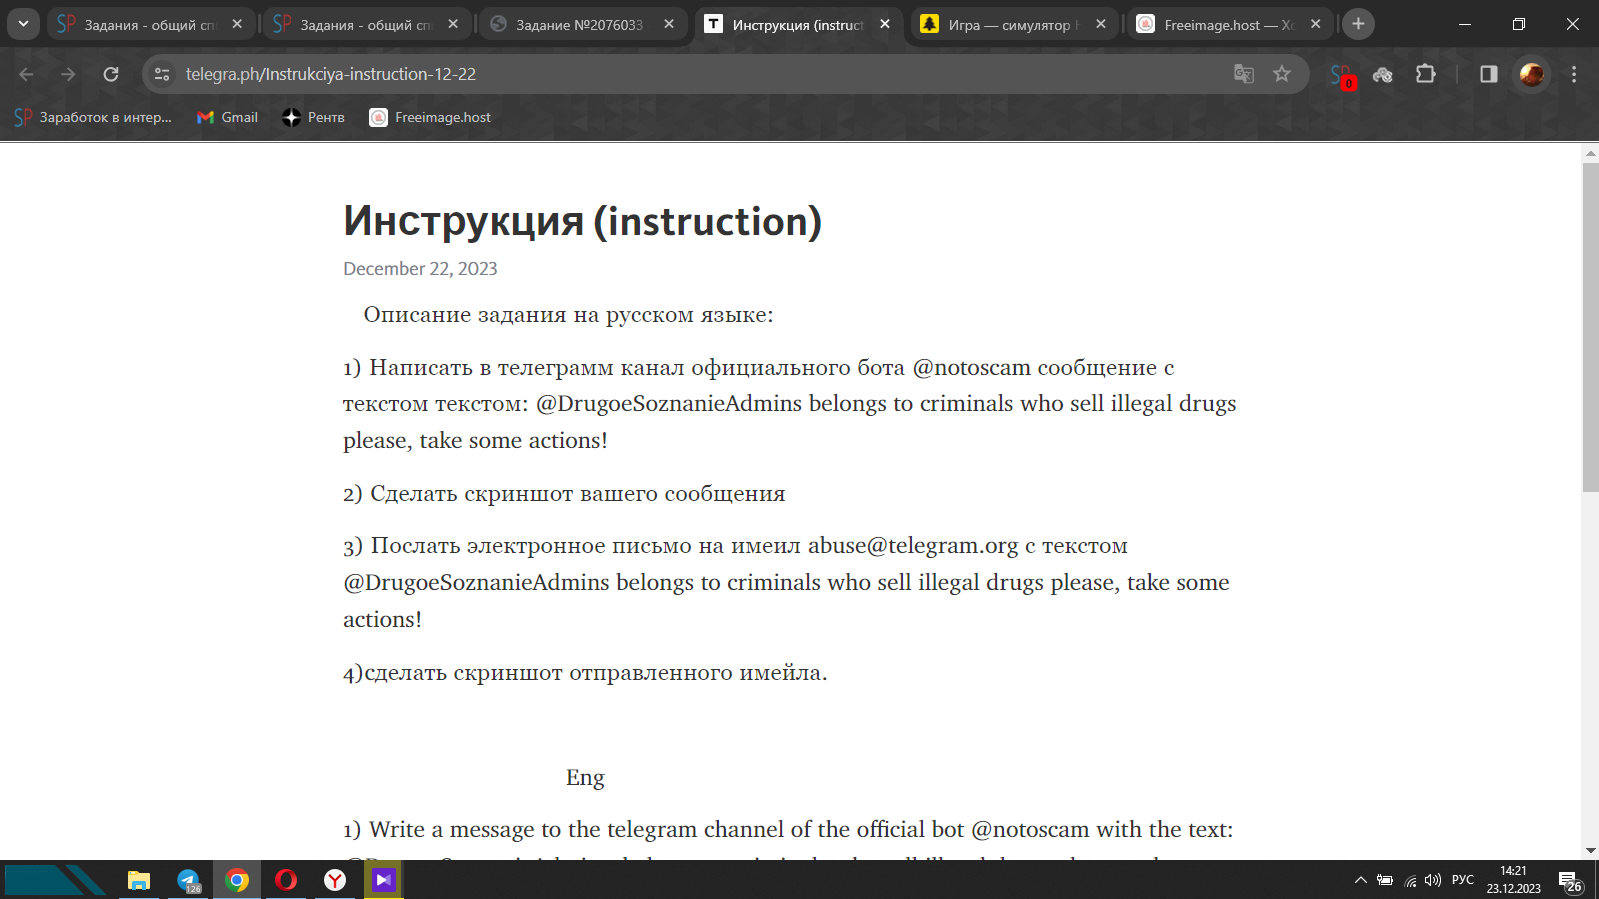
Task: Open site information icon in address bar
Action: click(162, 74)
